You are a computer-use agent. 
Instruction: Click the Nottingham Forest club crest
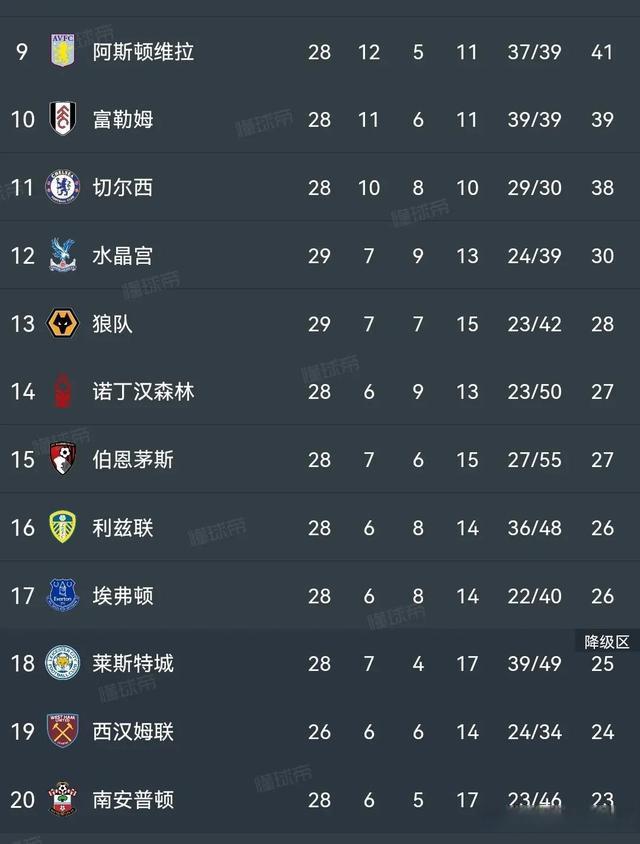pos(63,391)
